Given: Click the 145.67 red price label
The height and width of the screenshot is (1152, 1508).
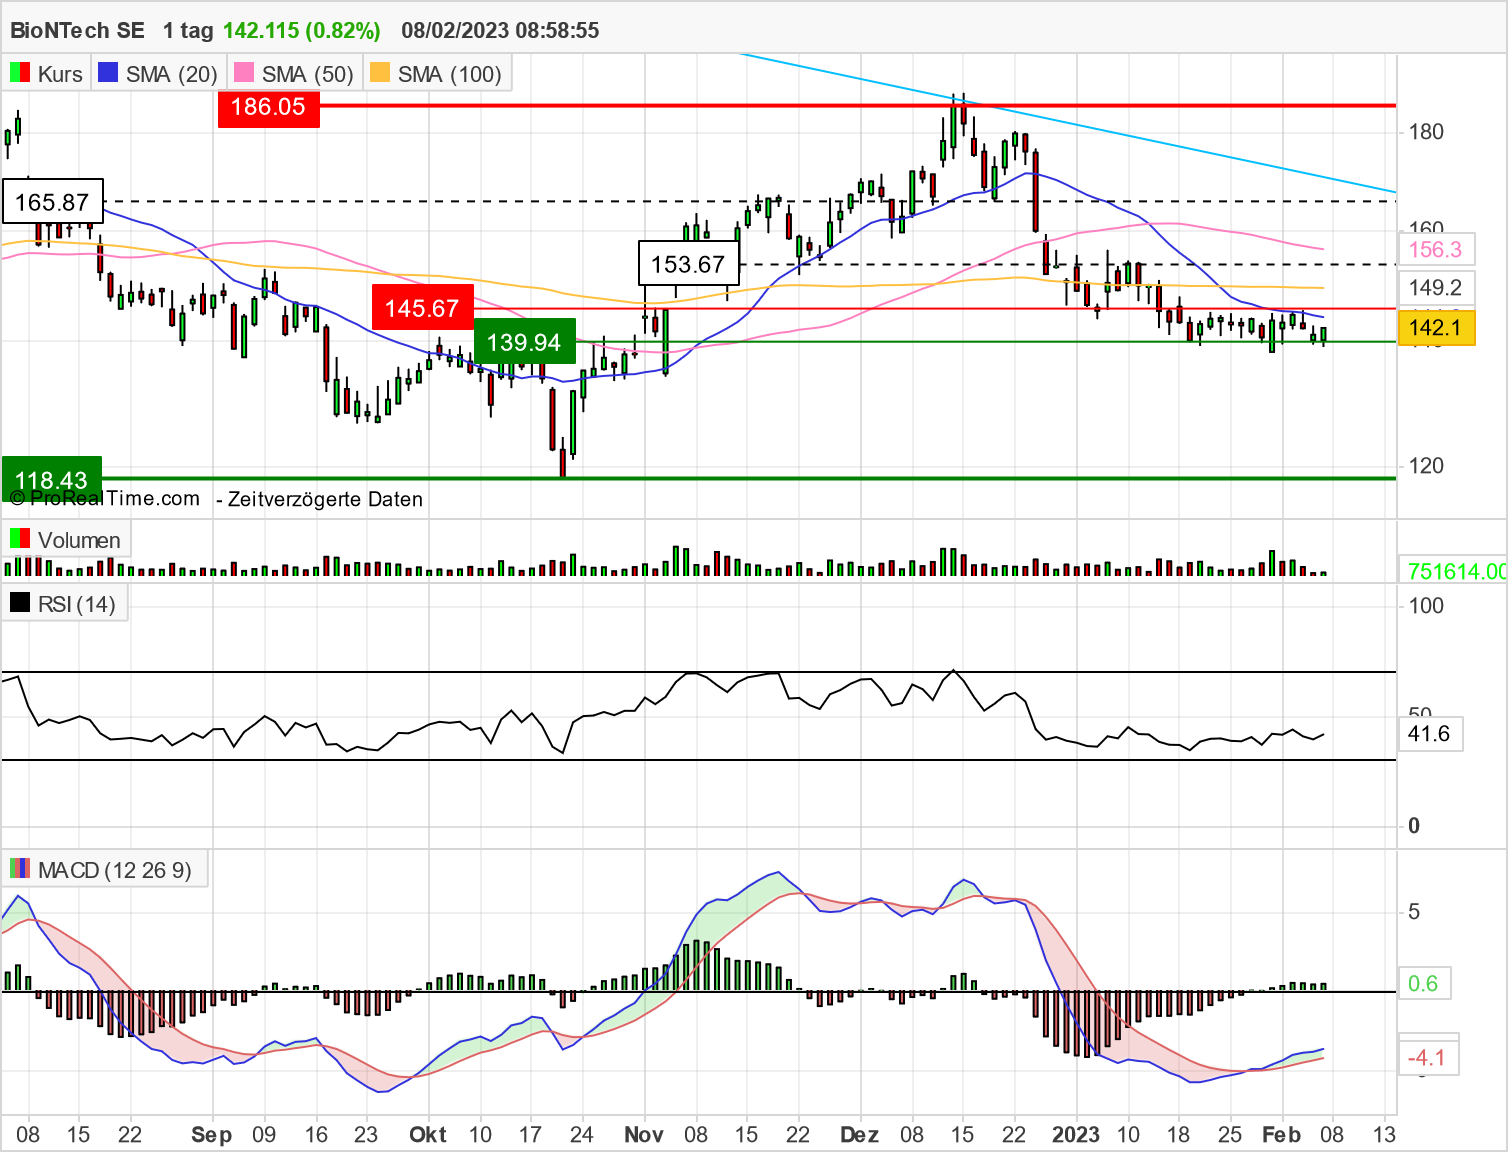Looking at the screenshot, I should click(x=421, y=307).
